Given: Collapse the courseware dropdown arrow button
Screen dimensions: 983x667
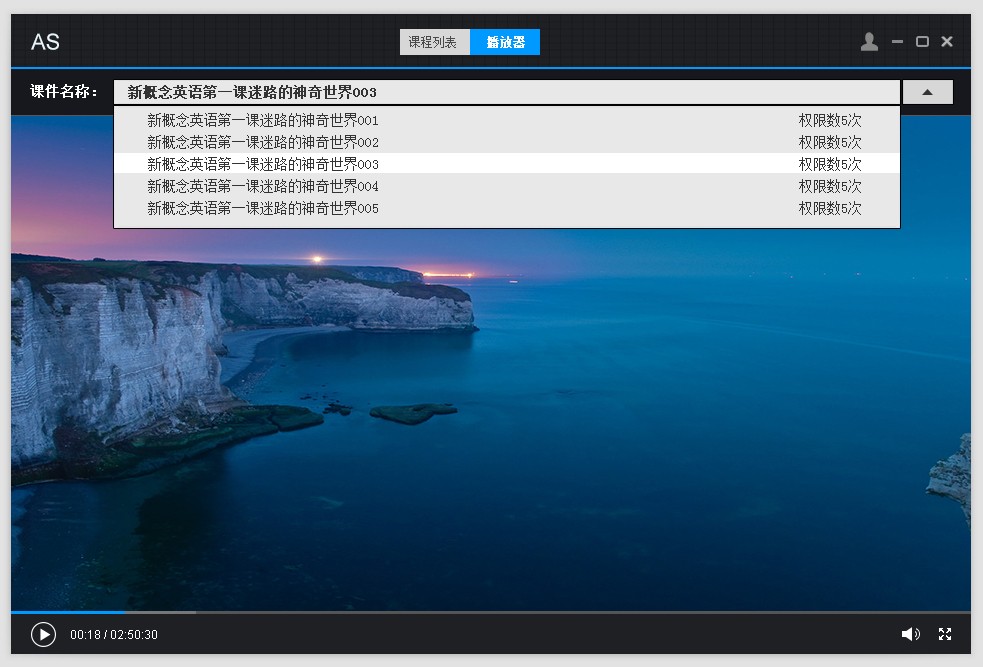Looking at the screenshot, I should tap(927, 92).
